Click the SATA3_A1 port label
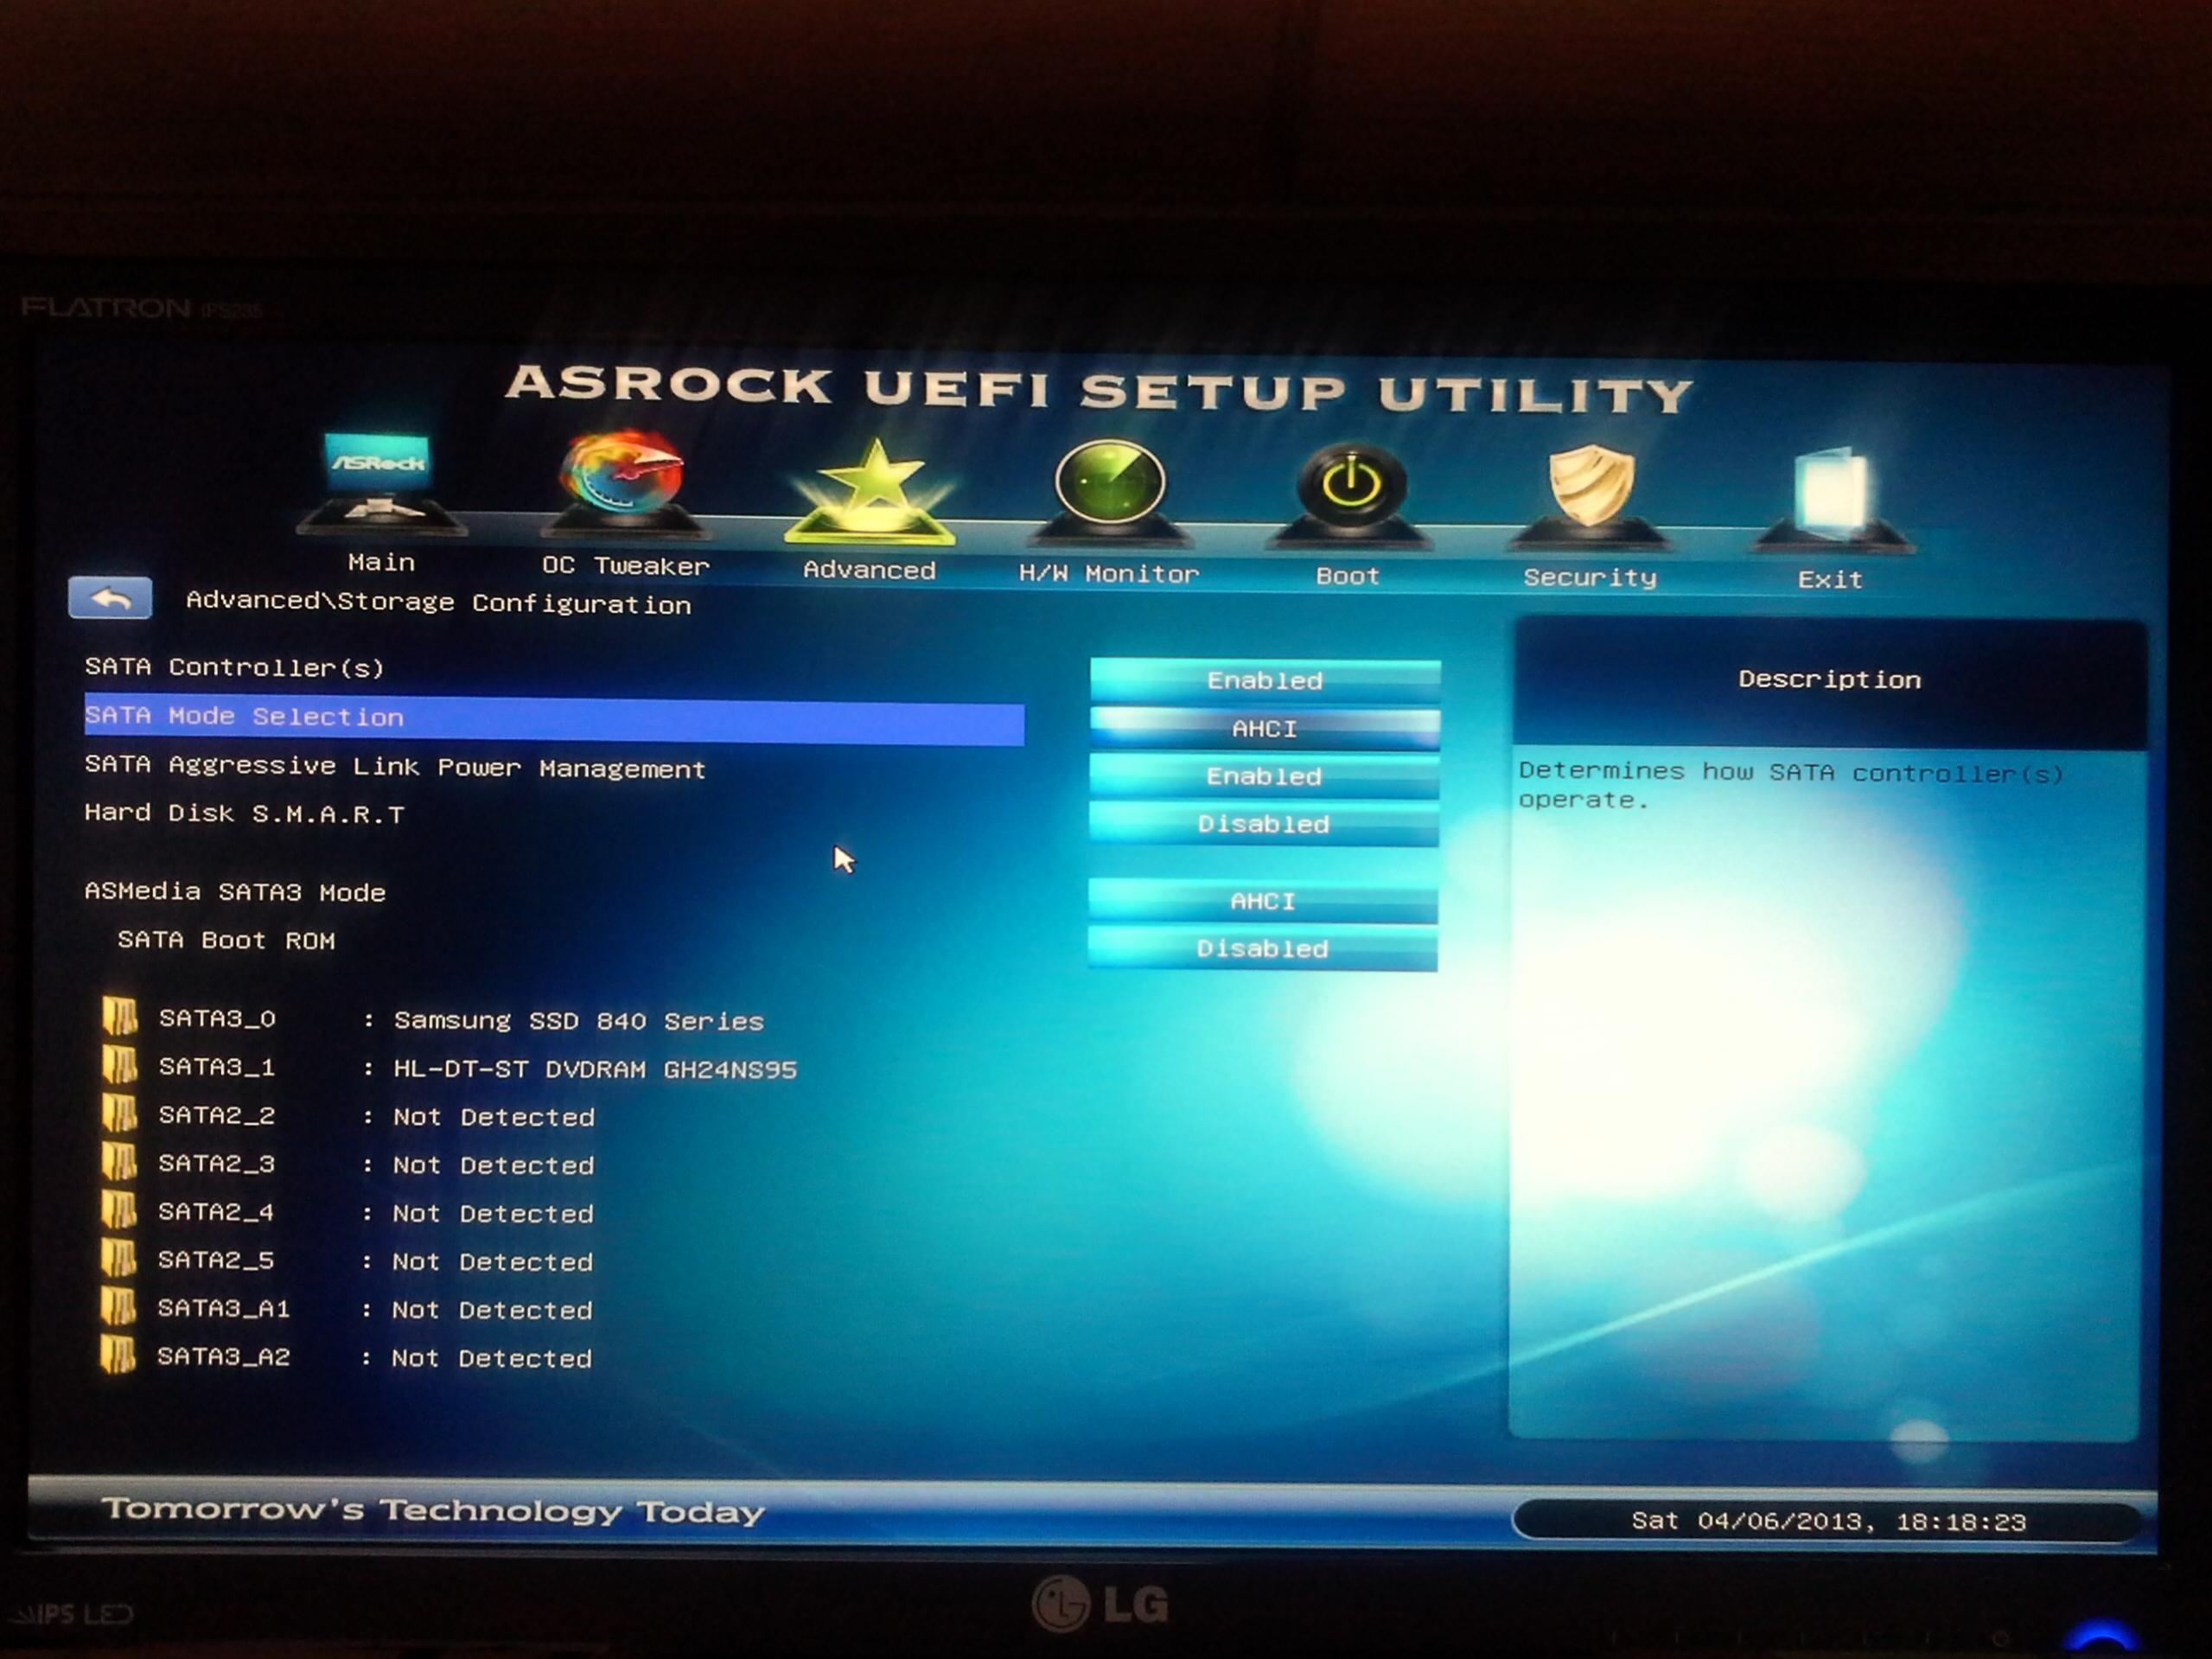The width and height of the screenshot is (2212, 1659). point(224,1308)
